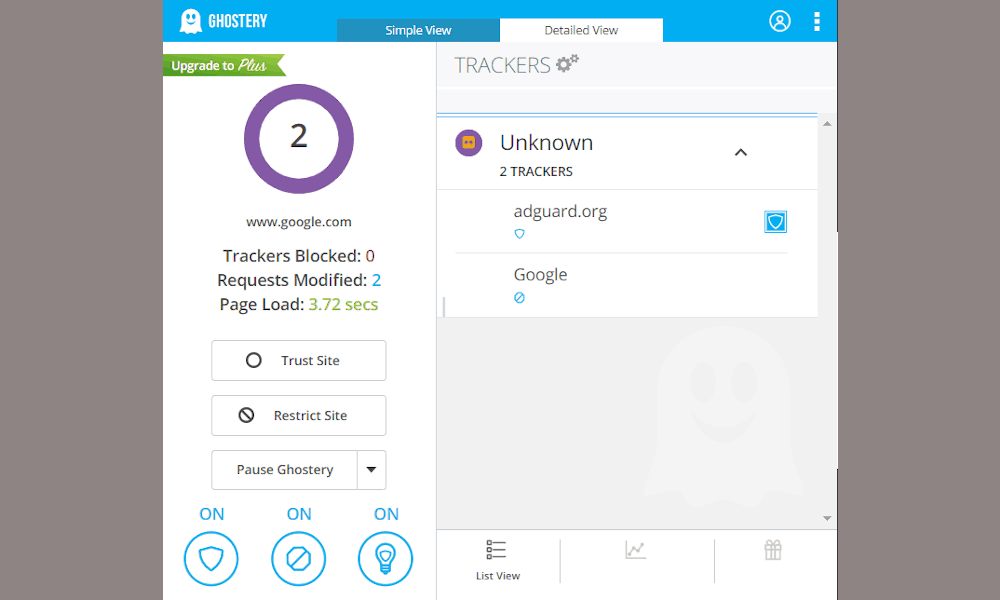
Task: Click the Restrict Site button
Action: point(298,416)
